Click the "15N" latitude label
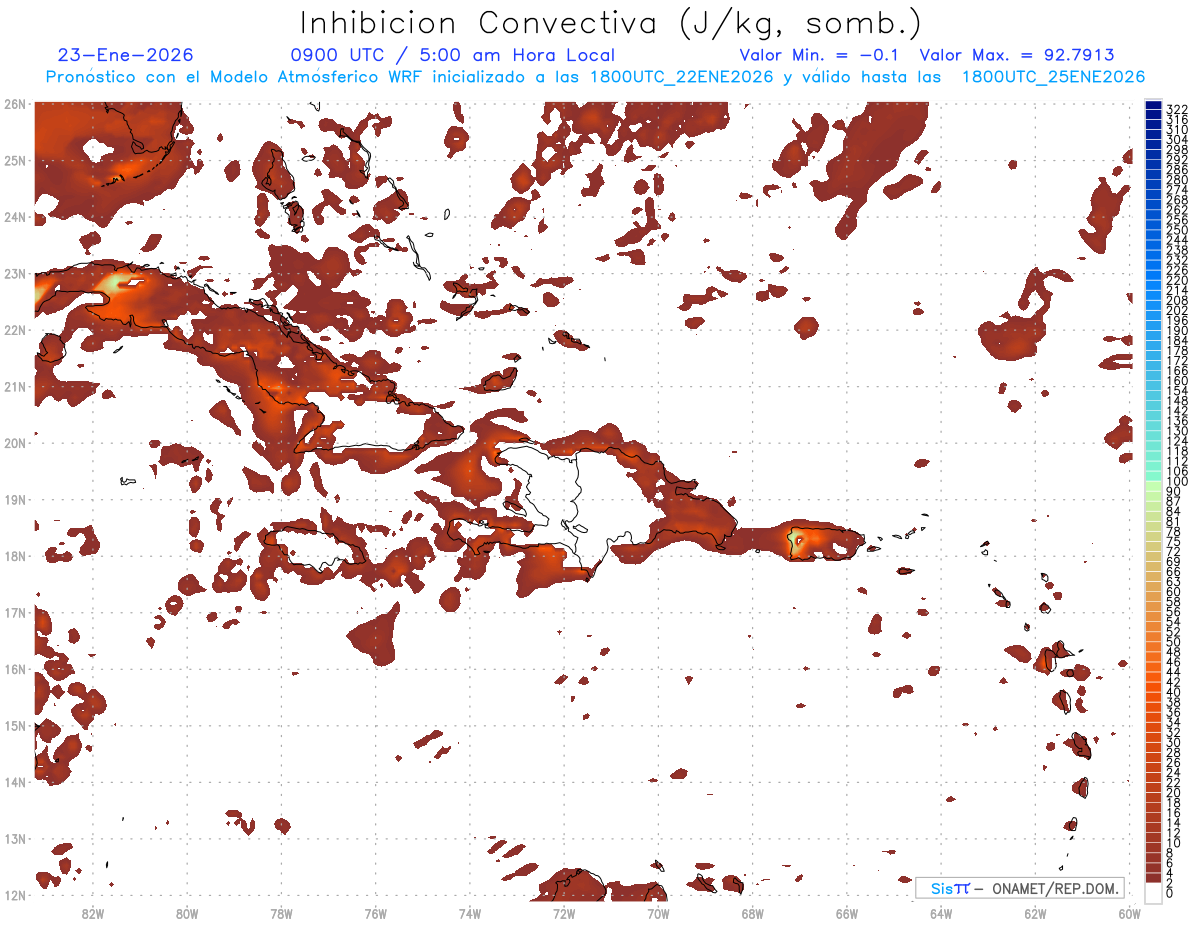The height and width of the screenshot is (927, 1200). point(14,725)
